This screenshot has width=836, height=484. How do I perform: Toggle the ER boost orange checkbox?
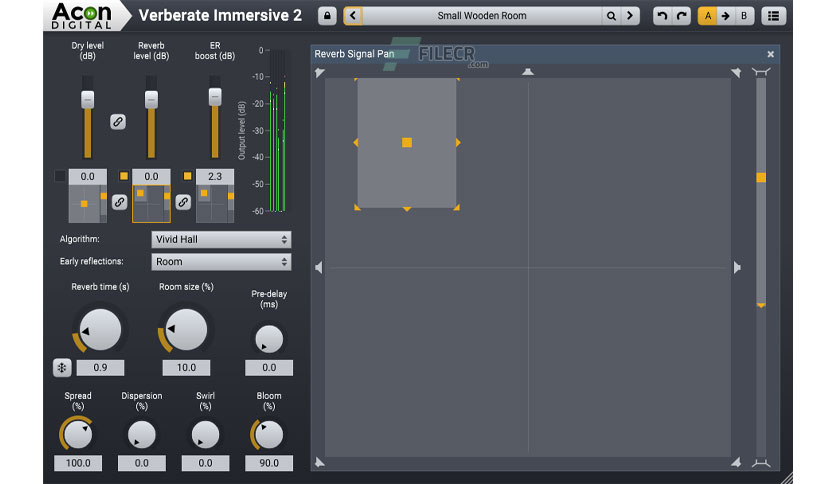[187, 176]
